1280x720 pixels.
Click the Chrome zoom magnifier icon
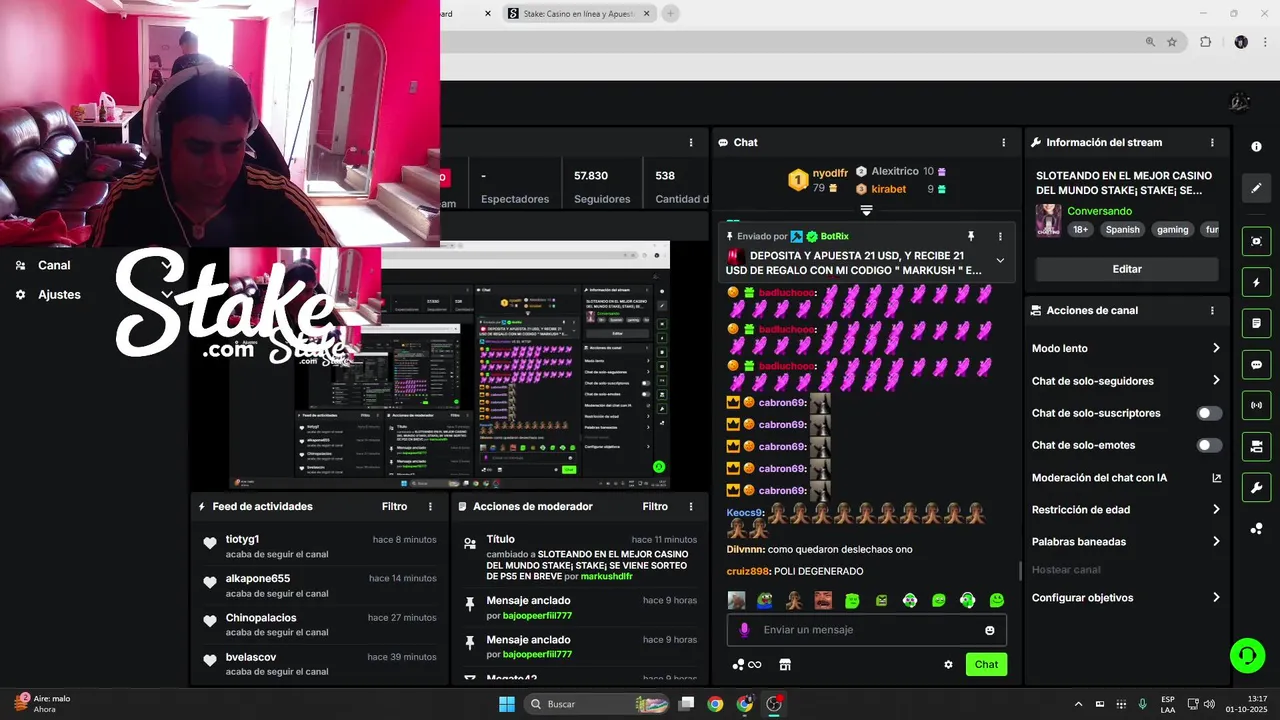click(x=1150, y=42)
